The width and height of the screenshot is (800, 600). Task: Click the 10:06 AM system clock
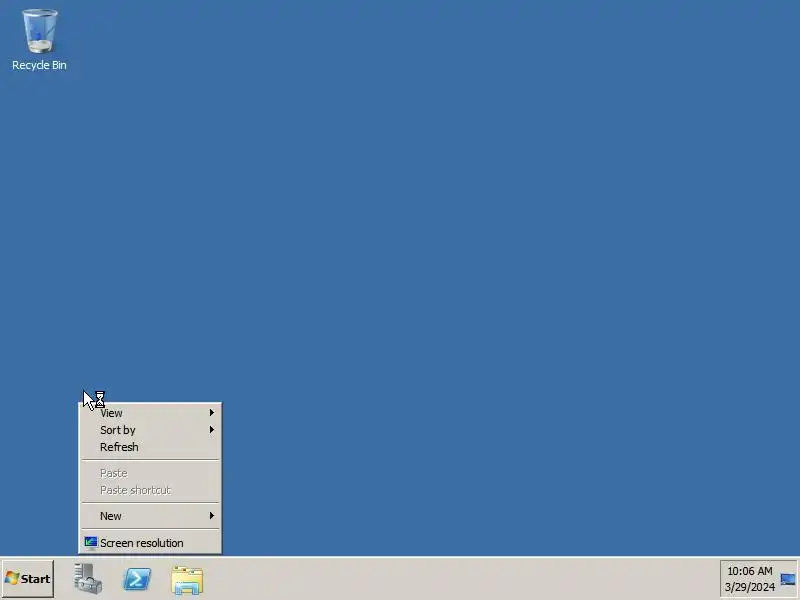(749, 571)
